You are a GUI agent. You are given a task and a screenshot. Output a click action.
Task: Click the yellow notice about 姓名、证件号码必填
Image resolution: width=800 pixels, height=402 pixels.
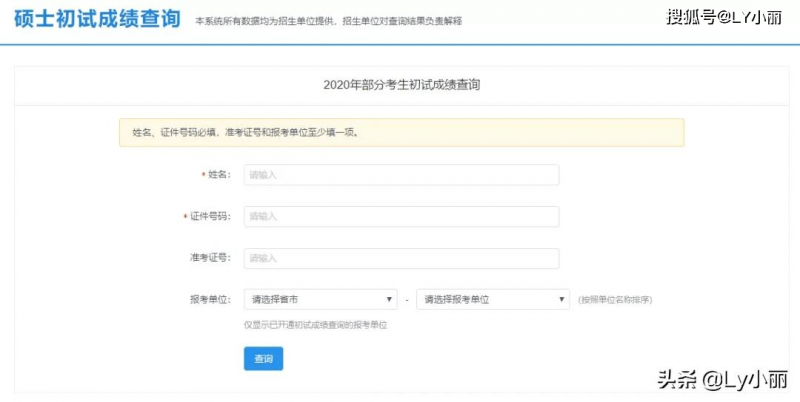(402, 133)
